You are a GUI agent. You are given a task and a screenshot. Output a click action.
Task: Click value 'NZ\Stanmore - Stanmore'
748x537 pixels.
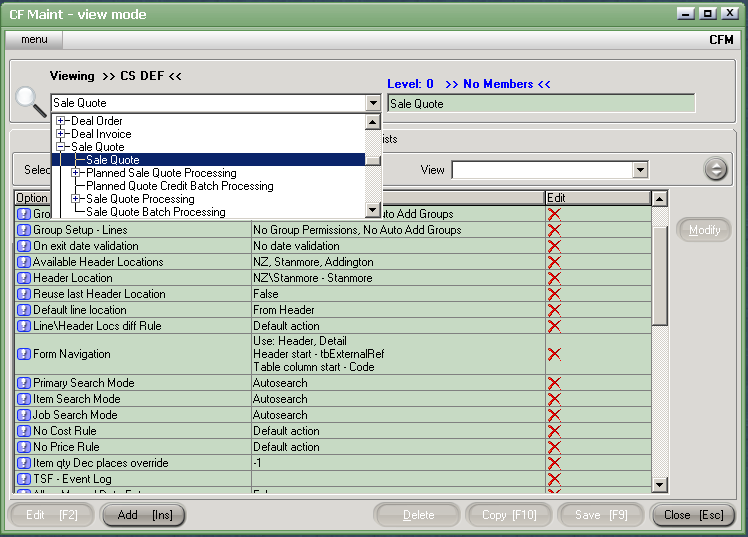[x=312, y=278]
